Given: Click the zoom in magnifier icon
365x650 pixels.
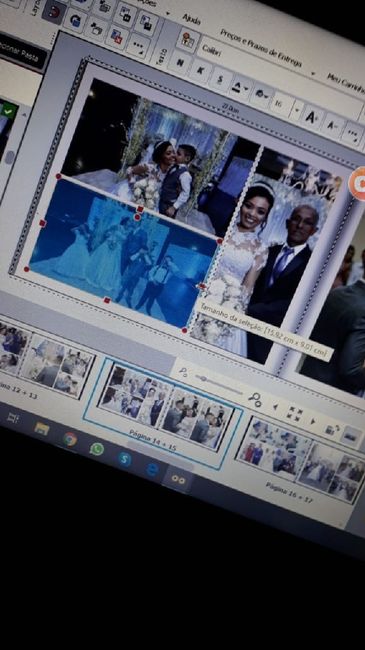Looking at the screenshot, I should 255,400.
